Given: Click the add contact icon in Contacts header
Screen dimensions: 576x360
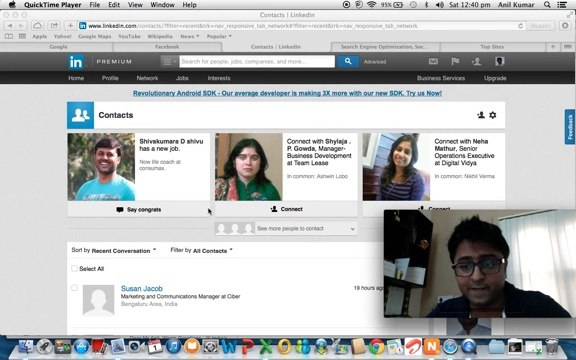Looking at the screenshot, I should coord(481,115).
